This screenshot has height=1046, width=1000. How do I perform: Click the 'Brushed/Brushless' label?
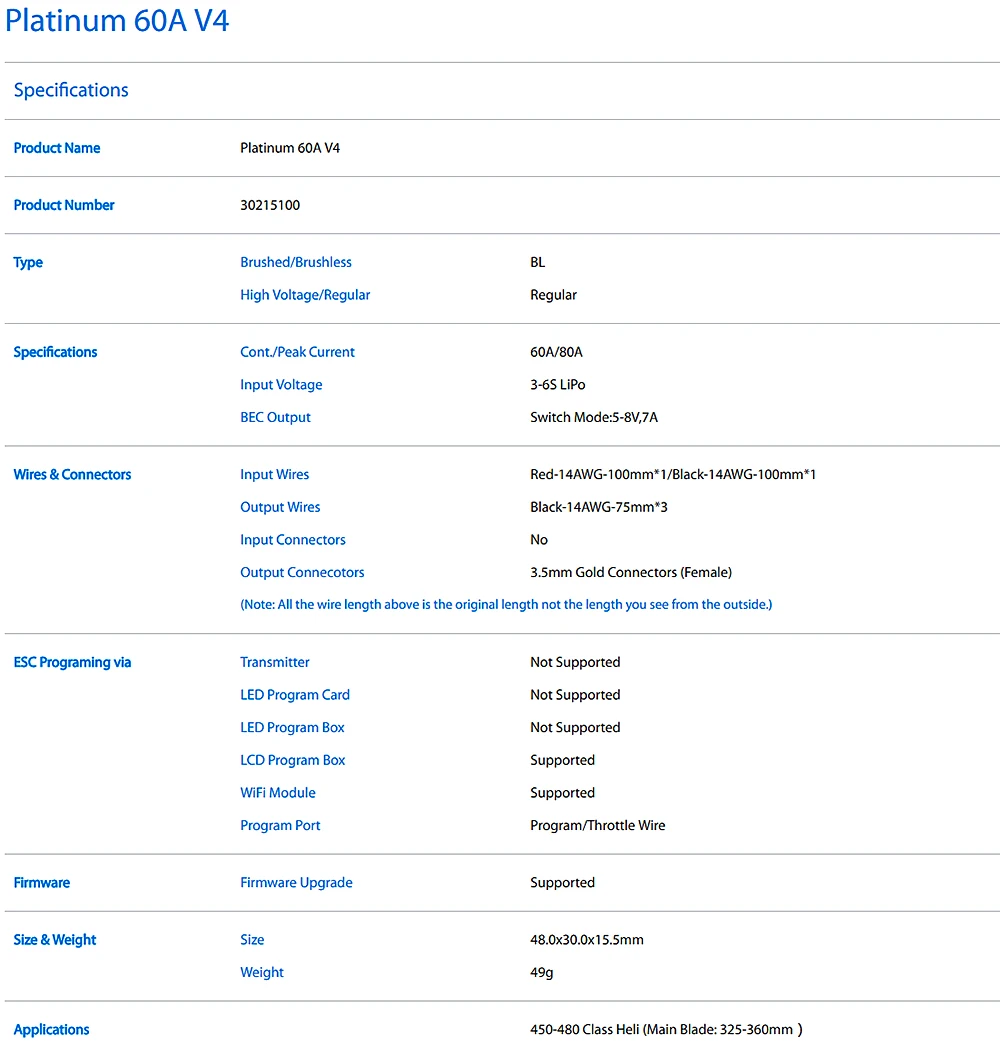click(296, 262)
